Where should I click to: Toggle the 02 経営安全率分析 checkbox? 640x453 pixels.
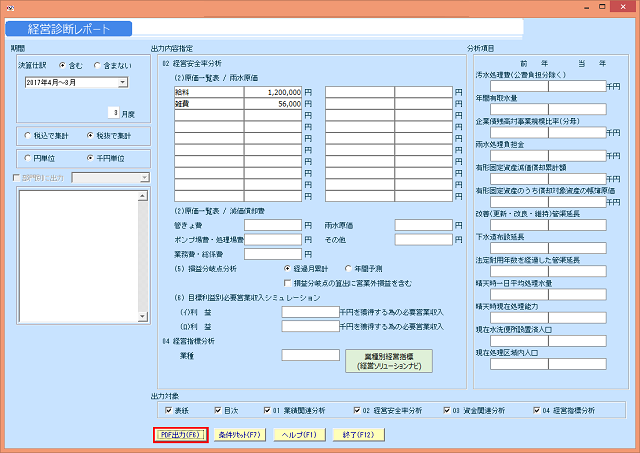click(357, 410)
